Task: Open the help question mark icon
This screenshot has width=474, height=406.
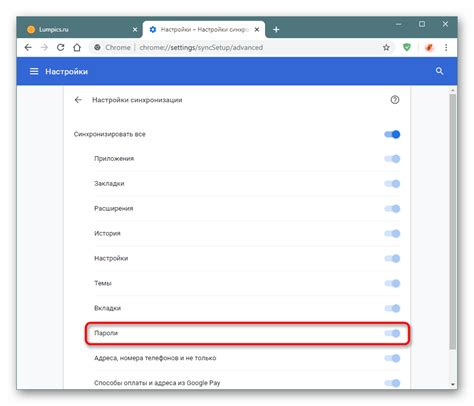Action: [x=395, y=100]
